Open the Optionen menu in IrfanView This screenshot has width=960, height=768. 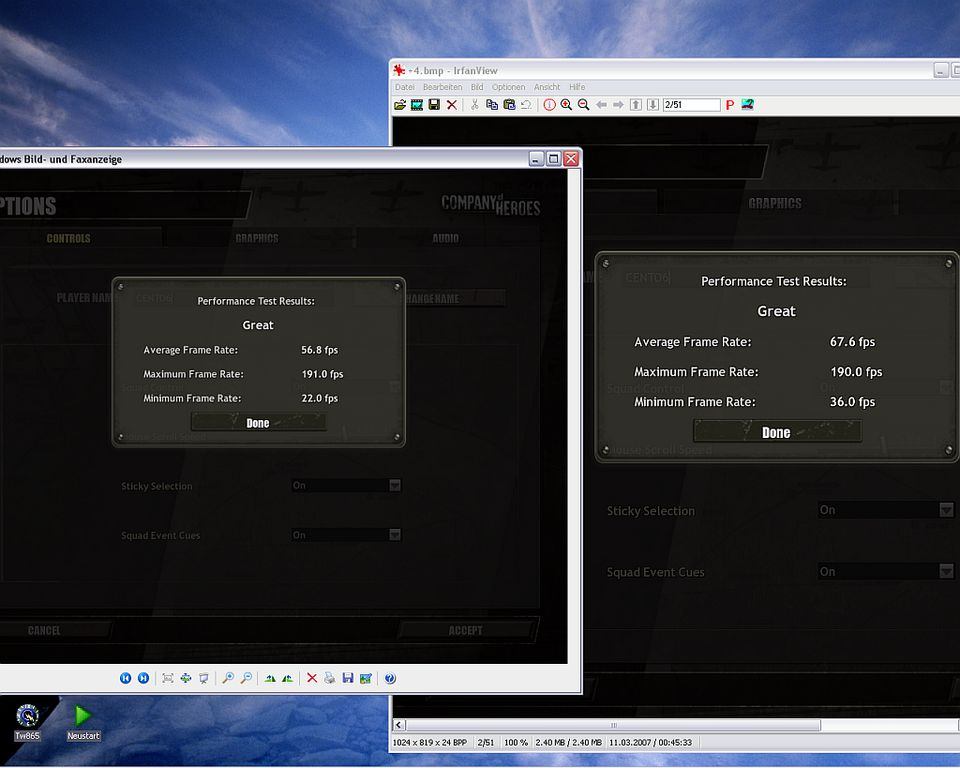point(508,87)
